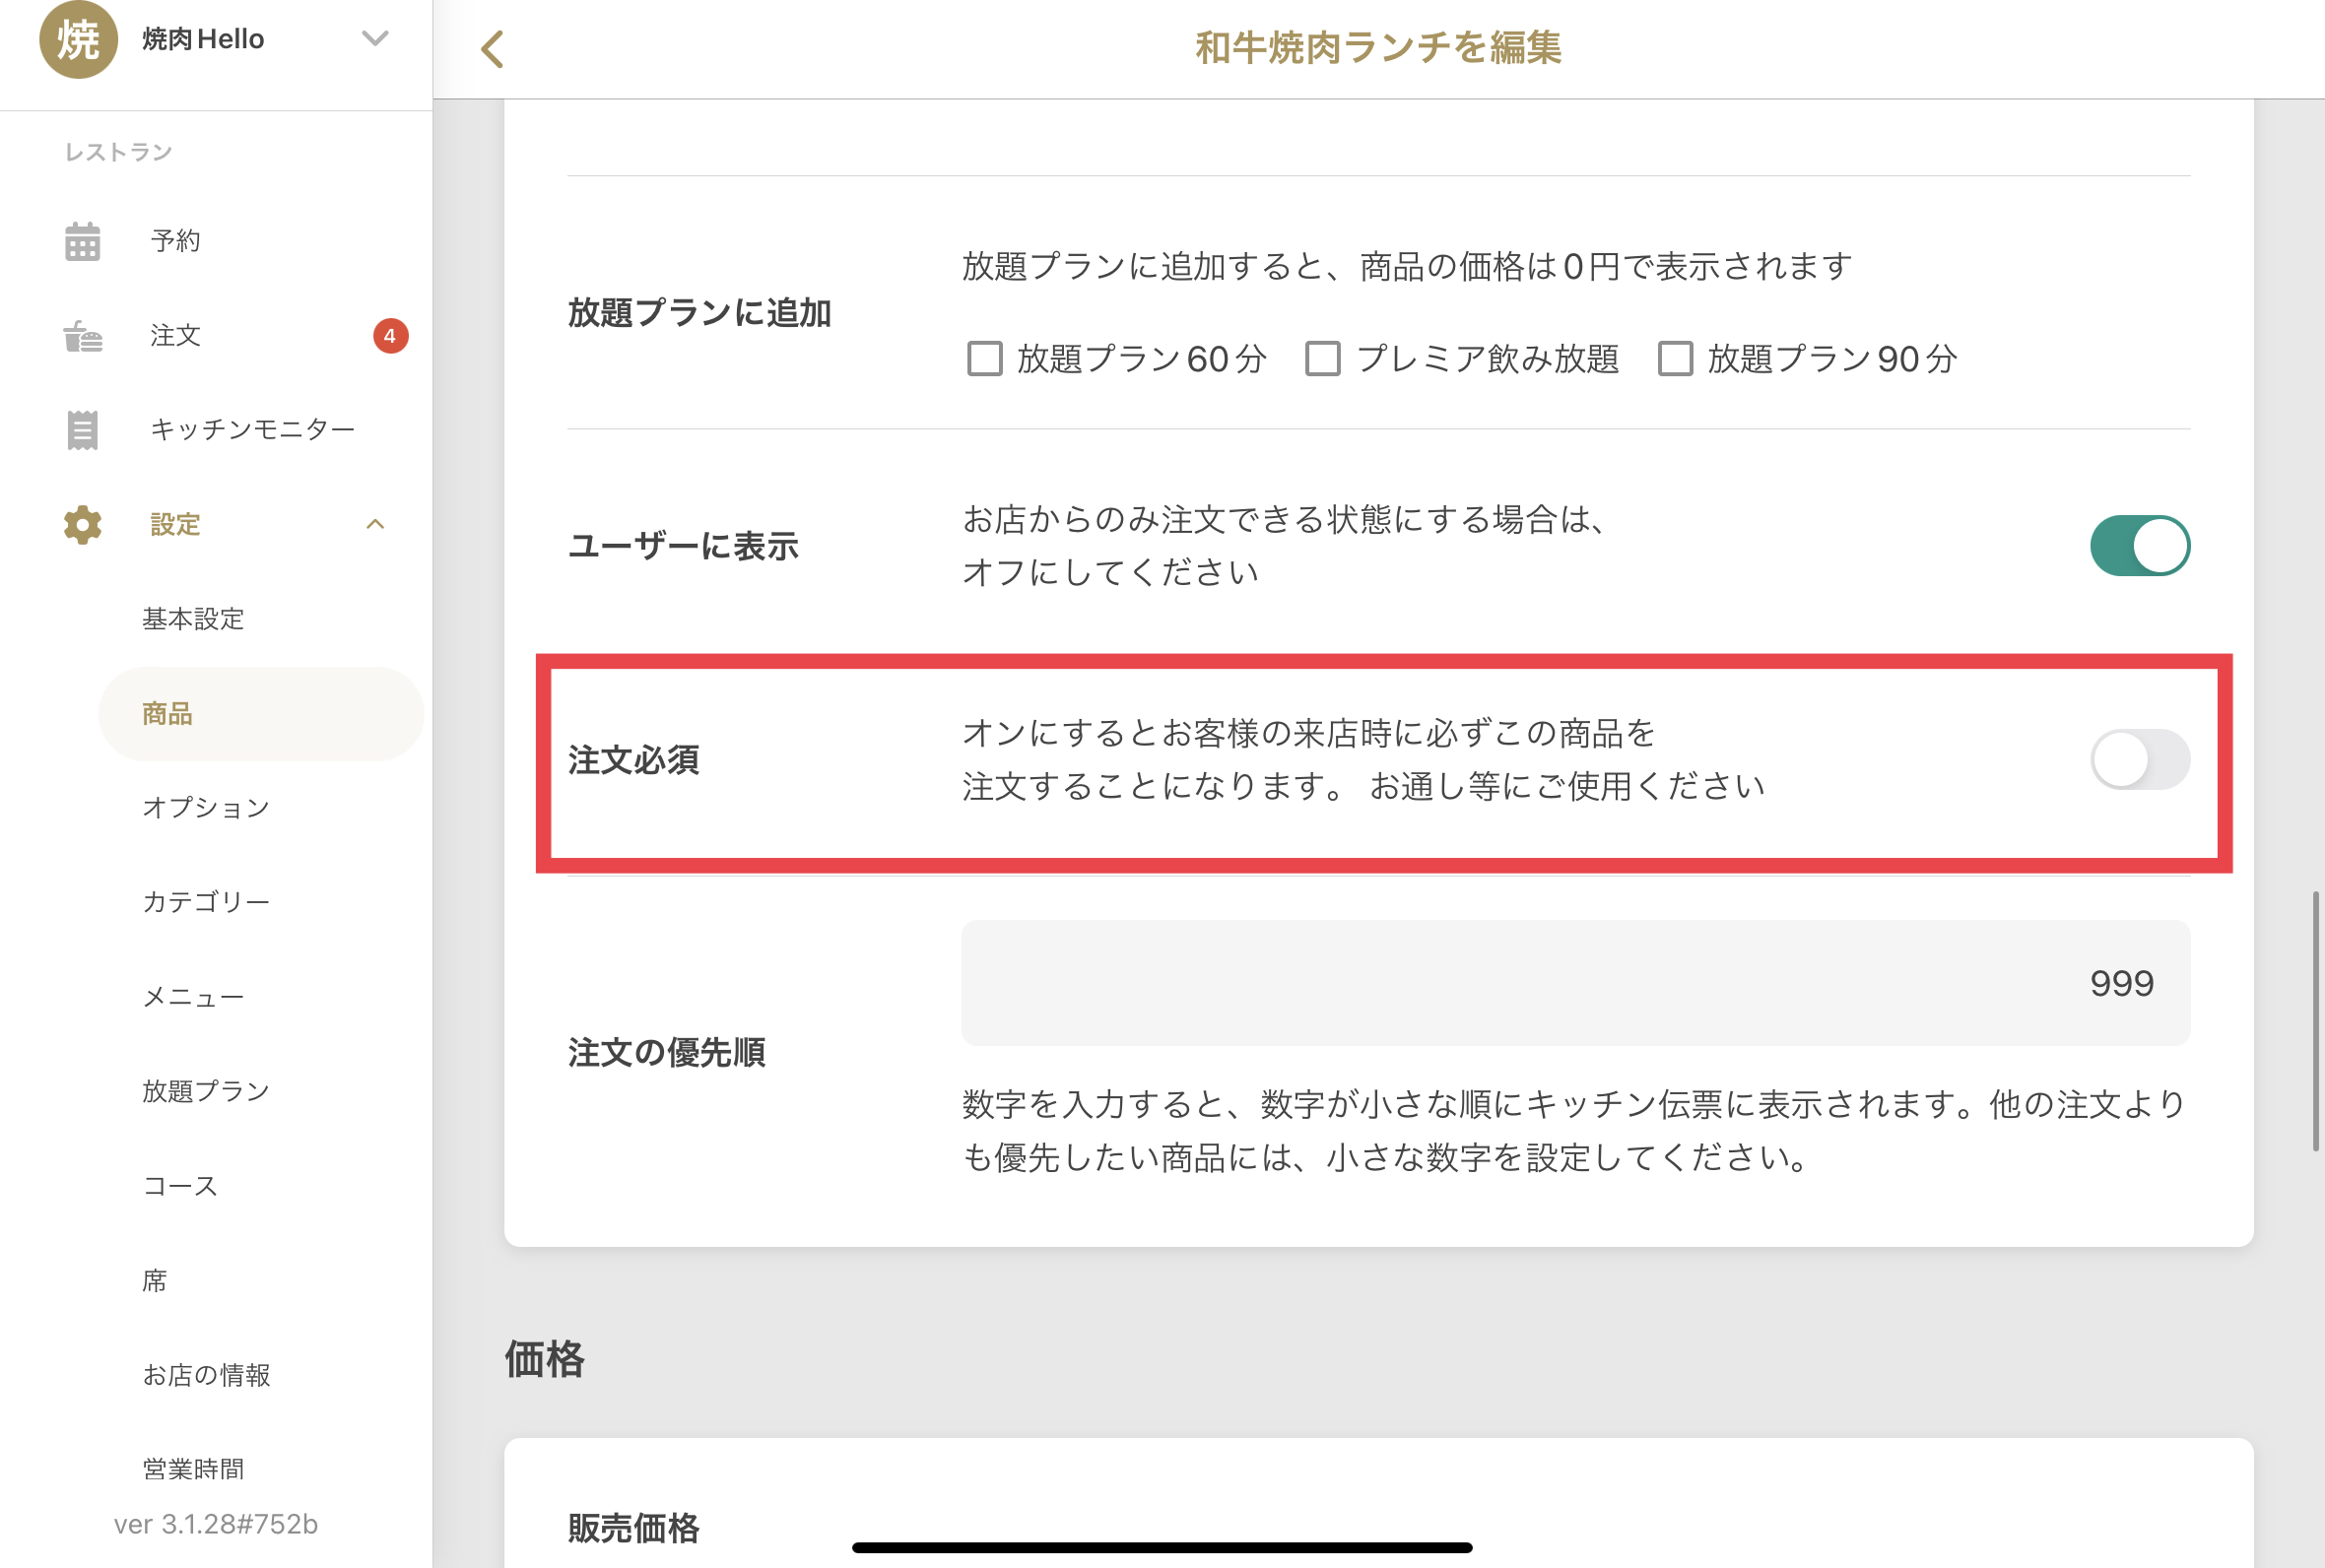This screenshot has width=2325, height=1568.
Task: Click the ver 3.1.28#752b version text
Action: tap(216, 1524)
